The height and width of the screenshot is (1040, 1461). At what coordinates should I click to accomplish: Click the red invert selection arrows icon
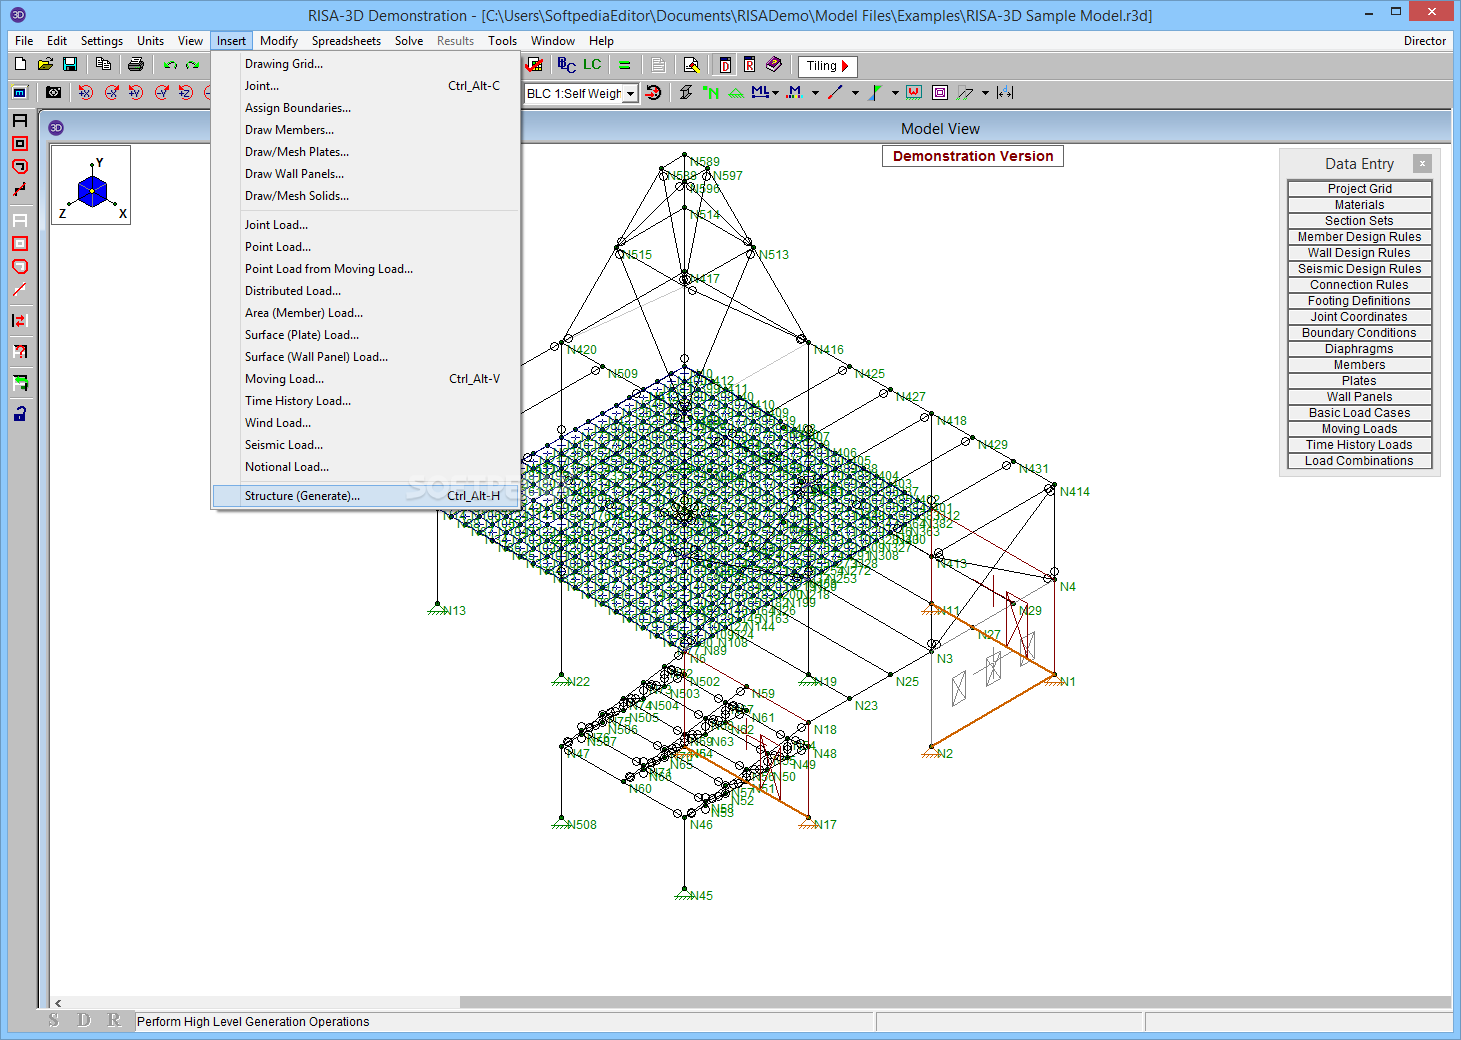[20, 321]
